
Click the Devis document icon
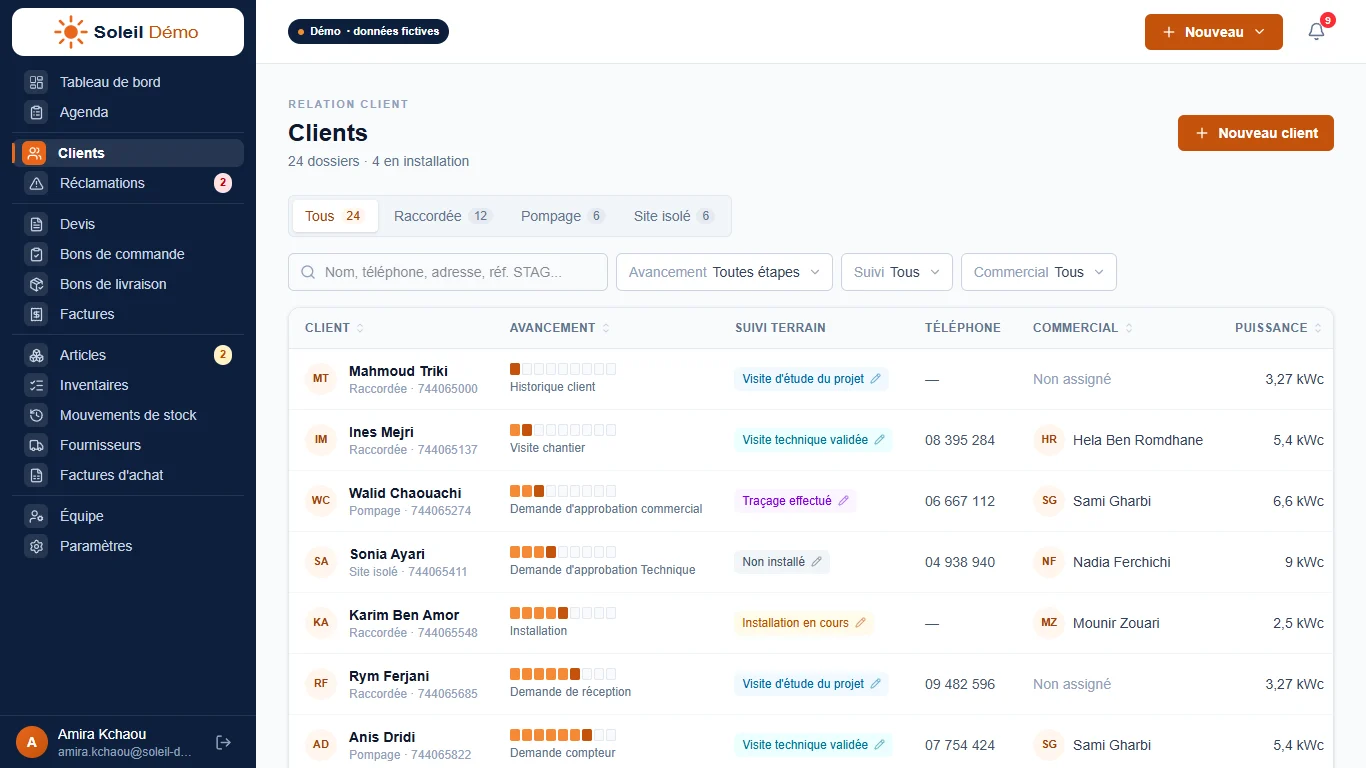pos(36,224)
